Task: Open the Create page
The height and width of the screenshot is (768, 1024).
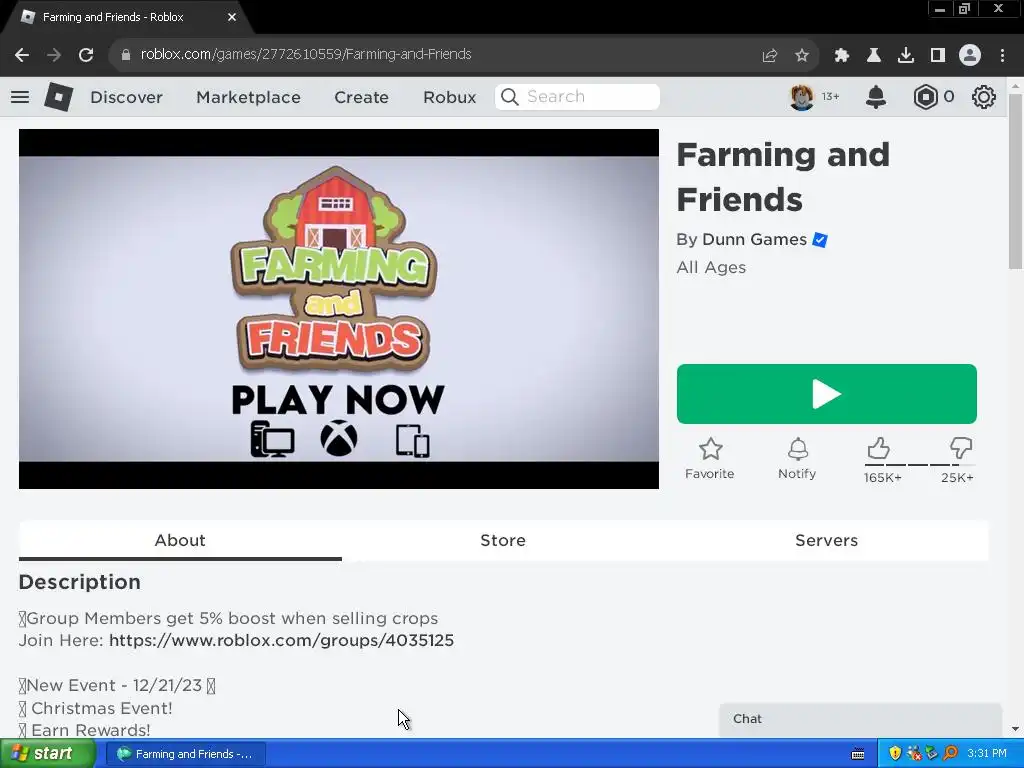Action: pos(361,97)
